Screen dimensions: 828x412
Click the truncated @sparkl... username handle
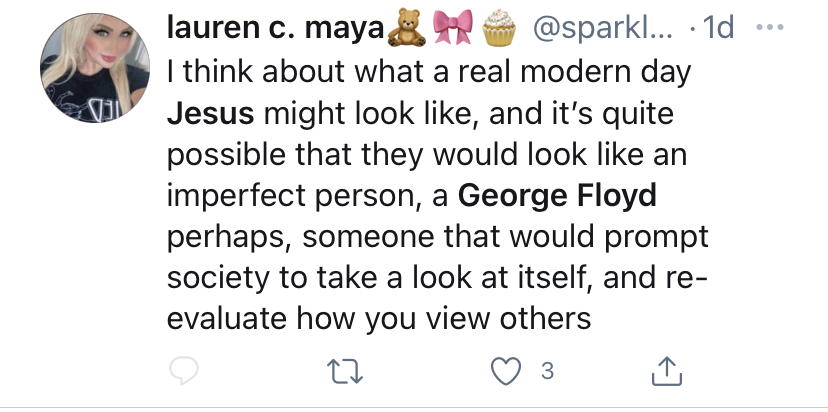[602, 29]
